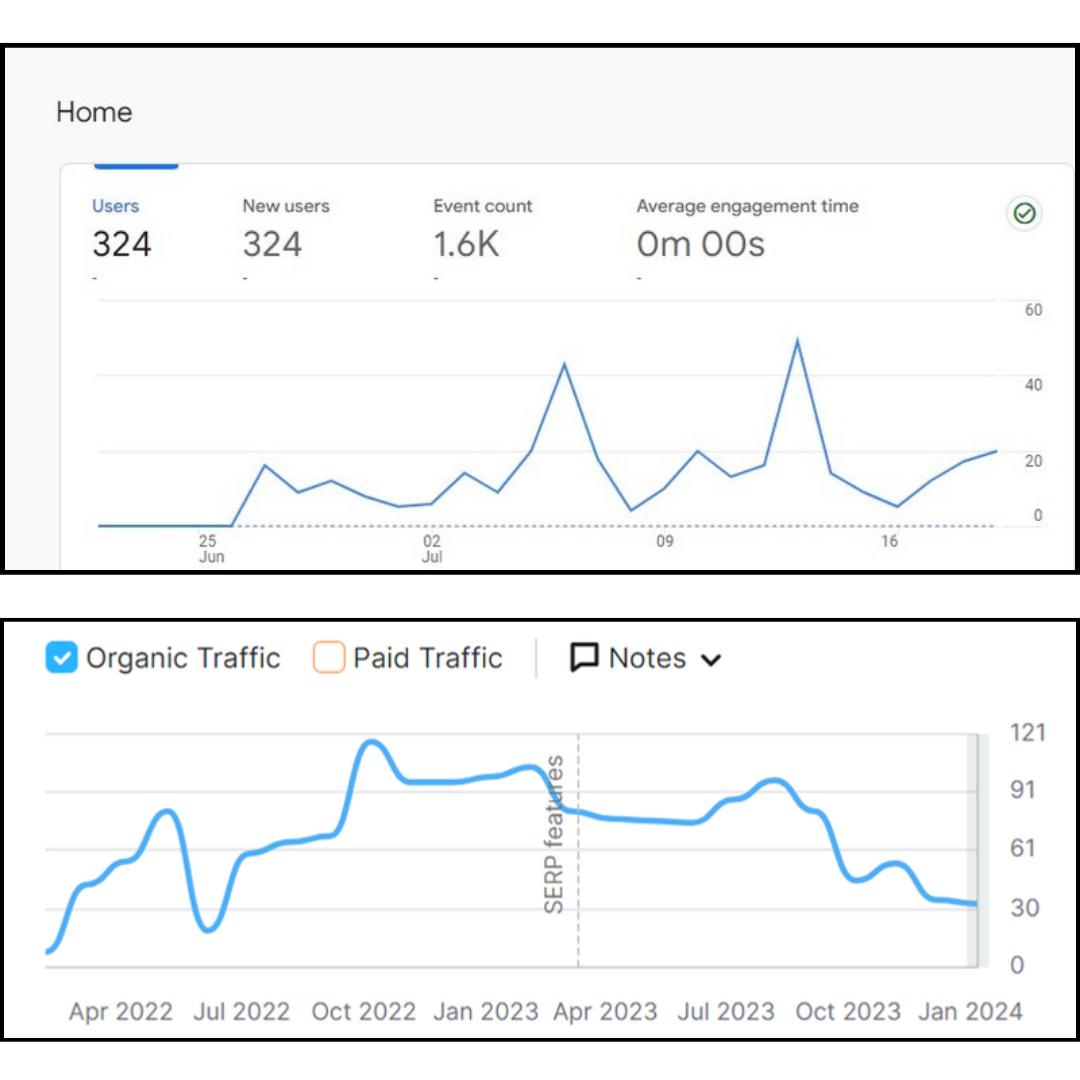Click the Paid Traffic label text
Viewport: 1080px width, 1080px height.
(428, 658)
